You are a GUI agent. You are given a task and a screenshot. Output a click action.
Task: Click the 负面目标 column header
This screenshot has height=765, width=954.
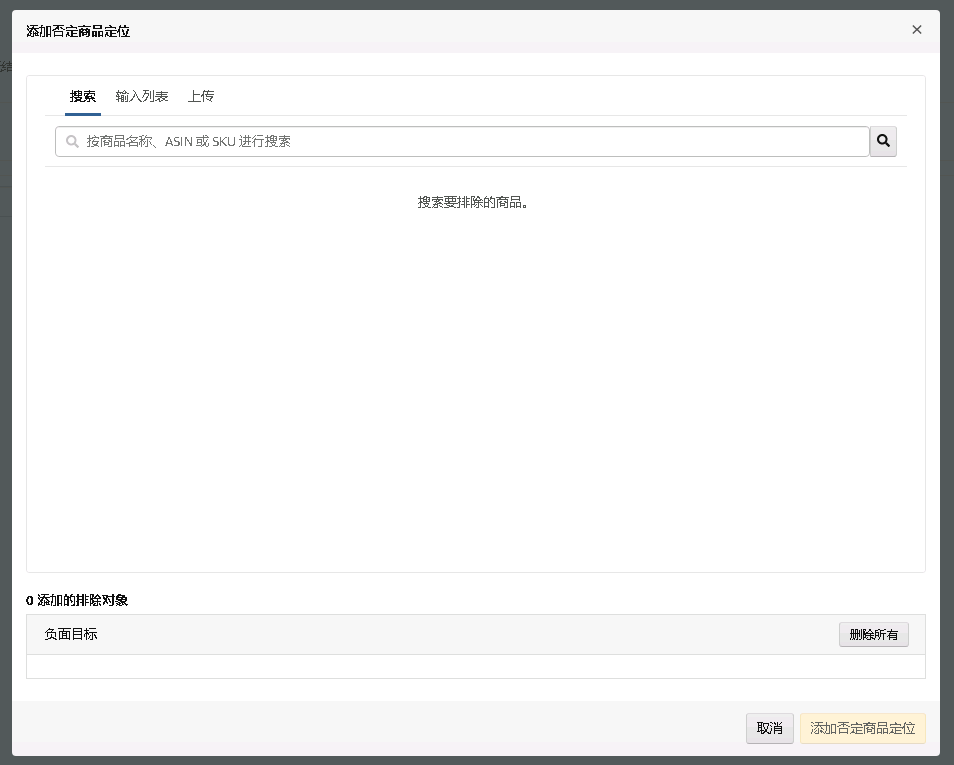[71, 634]
